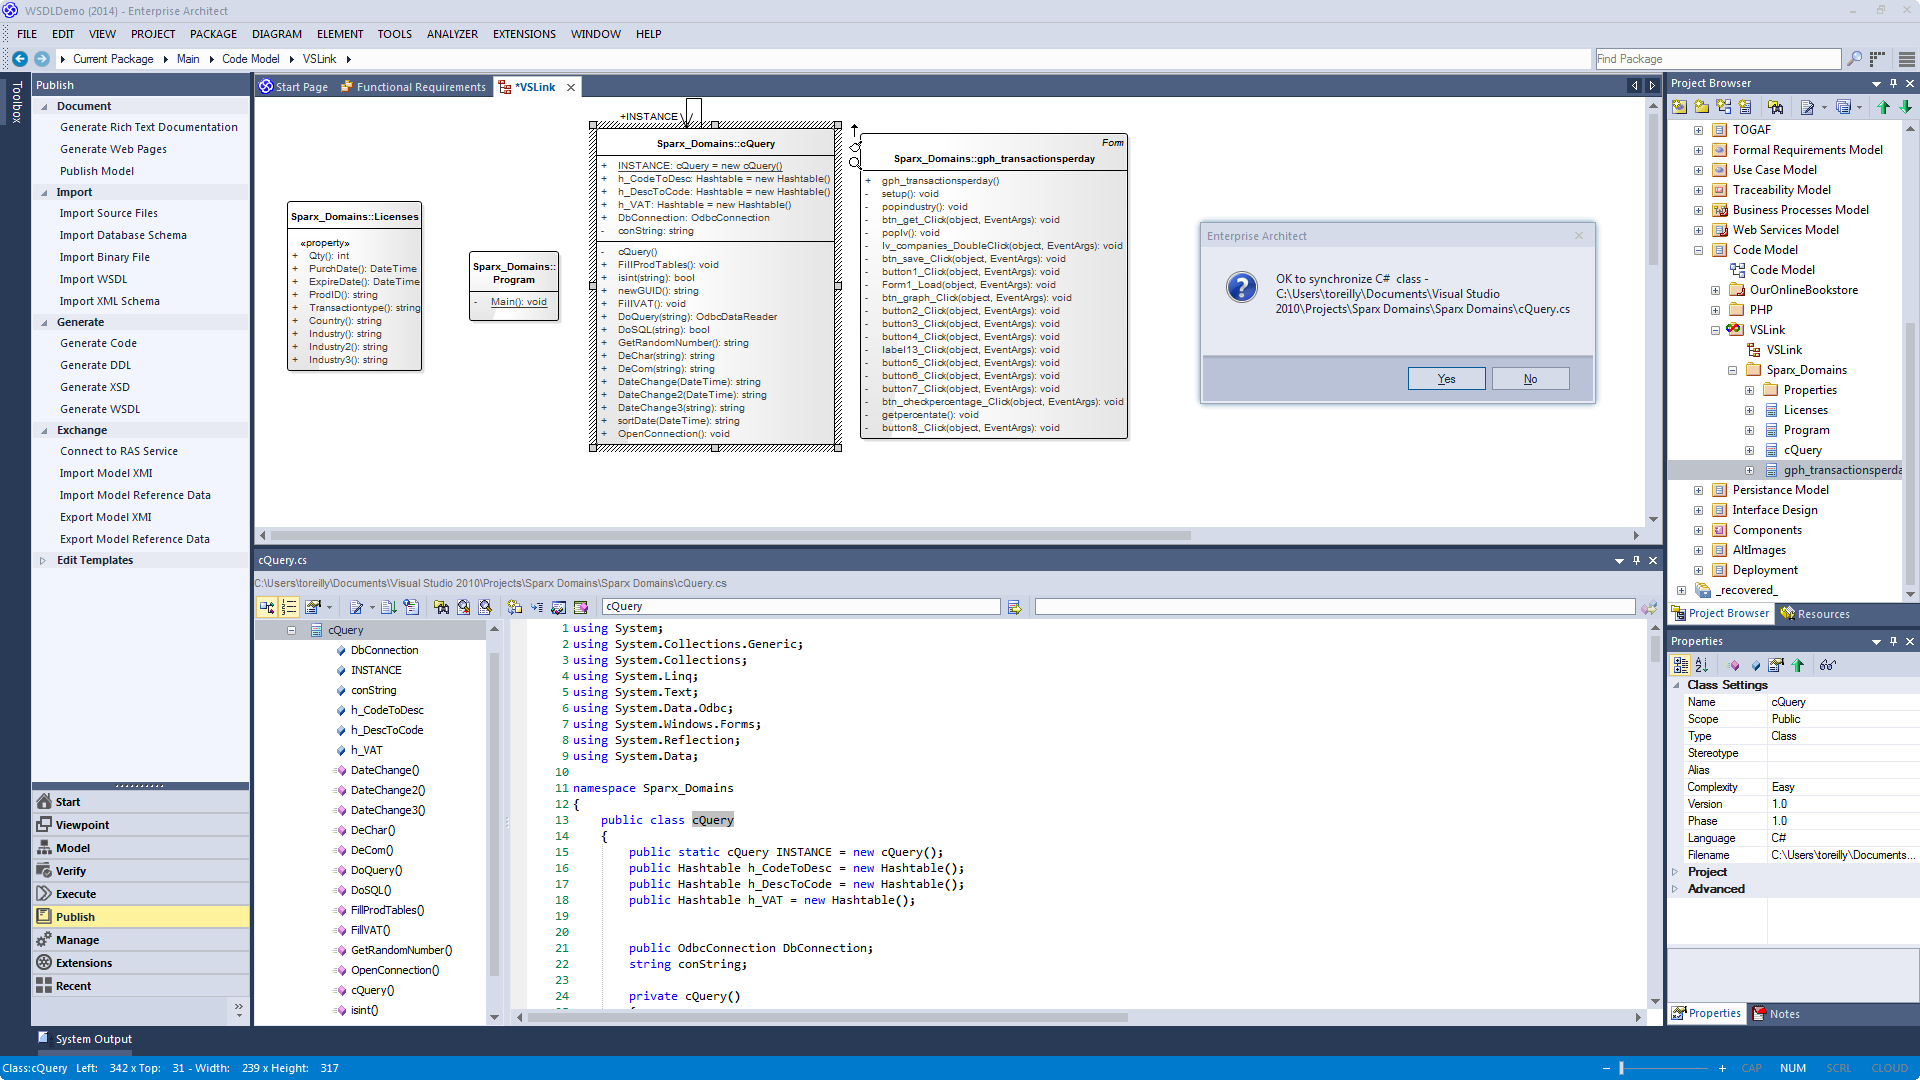Switch to the Start Page tab
Screen dimensions: 1920x1080
294,87
